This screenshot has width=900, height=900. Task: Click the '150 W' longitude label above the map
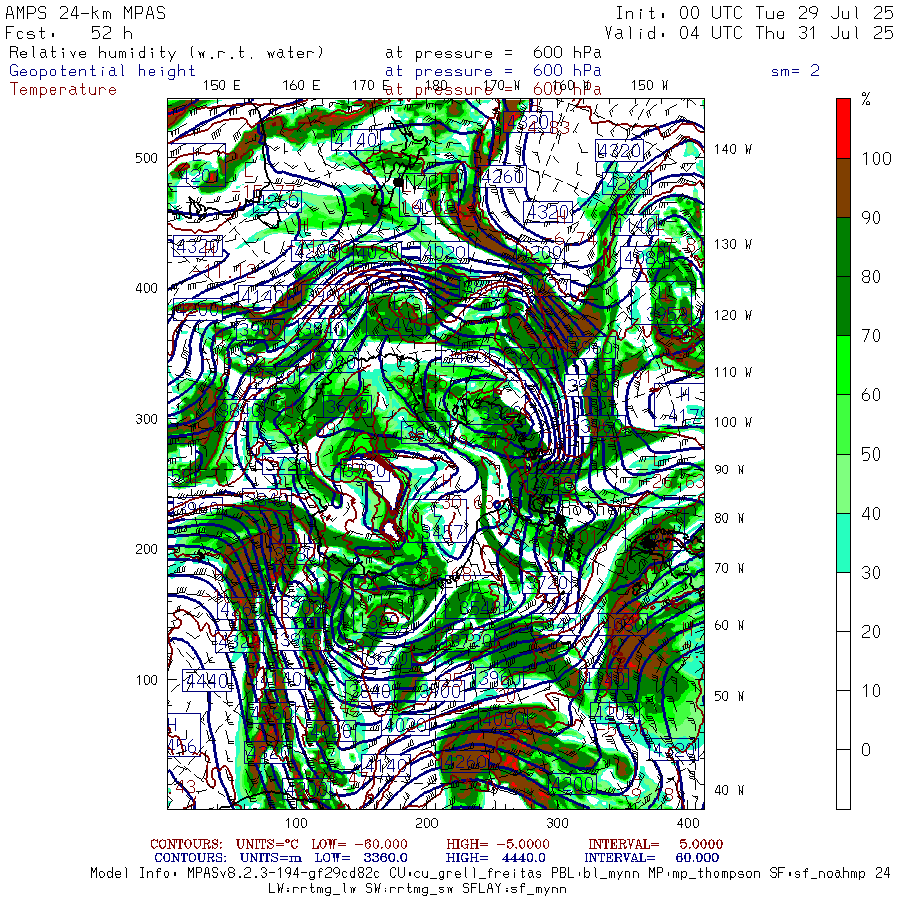coord(649,86)
